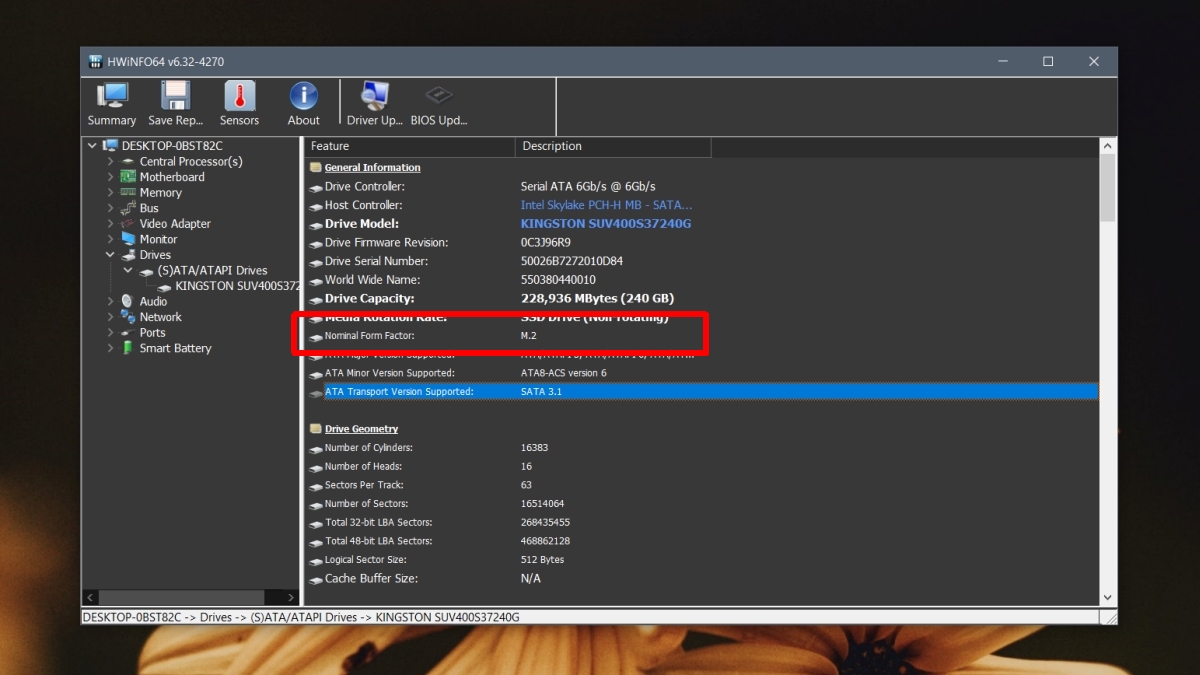Screen dimensions: 1200x675
Task: Click the General Information folder icon
Action: [x=316, y=168]
